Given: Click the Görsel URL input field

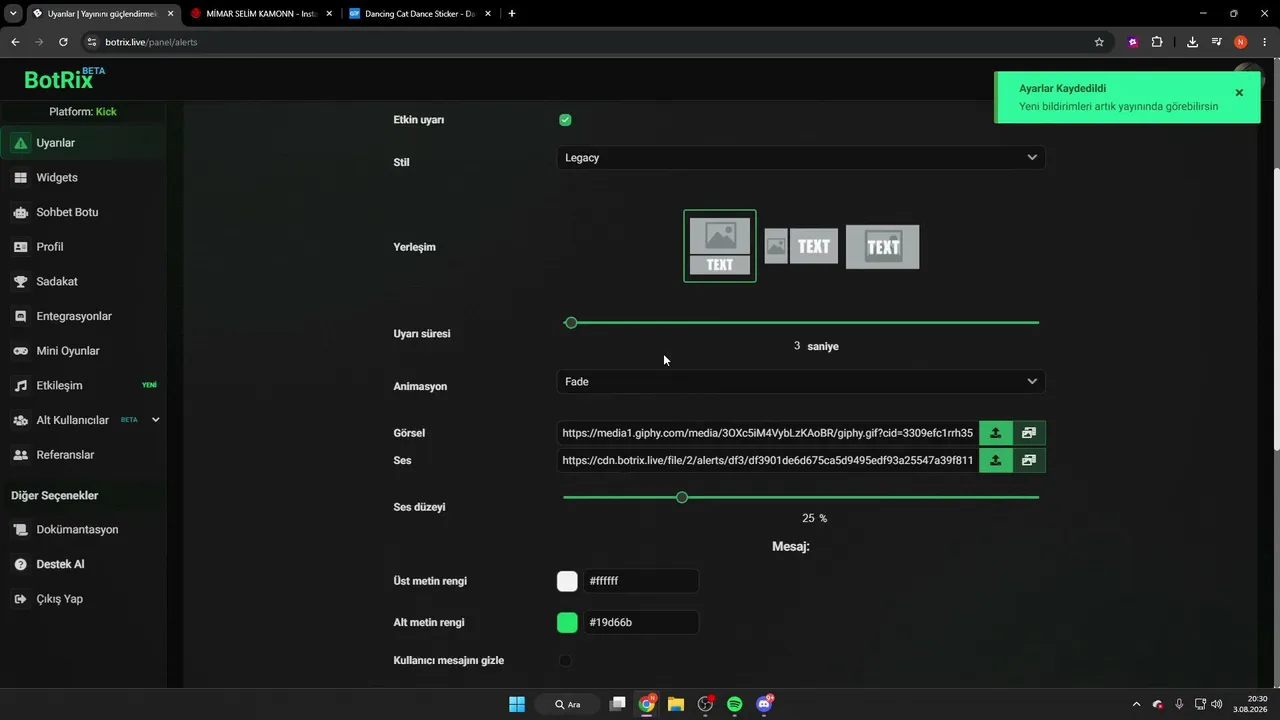Looking at the screenshot, I should pos(768,433).
